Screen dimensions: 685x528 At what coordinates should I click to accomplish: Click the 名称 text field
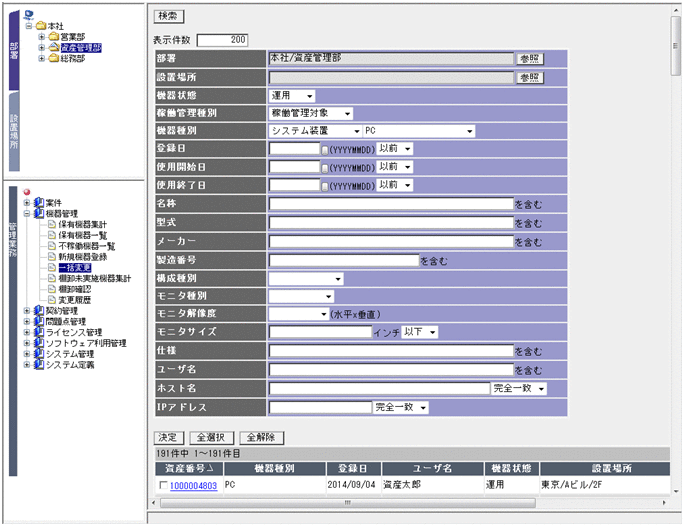[x=391, y=204]
